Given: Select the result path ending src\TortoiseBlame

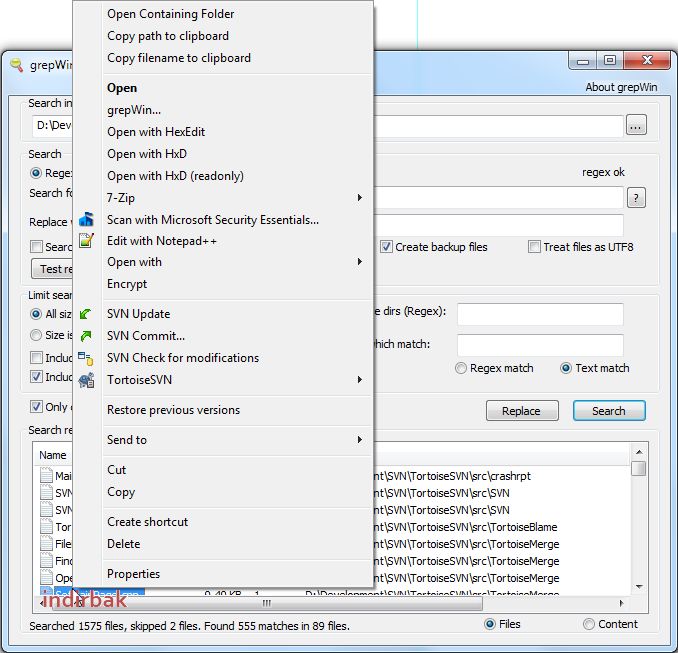Looking at the screenshot, I should pyautogui.click(x=466, y=527).
